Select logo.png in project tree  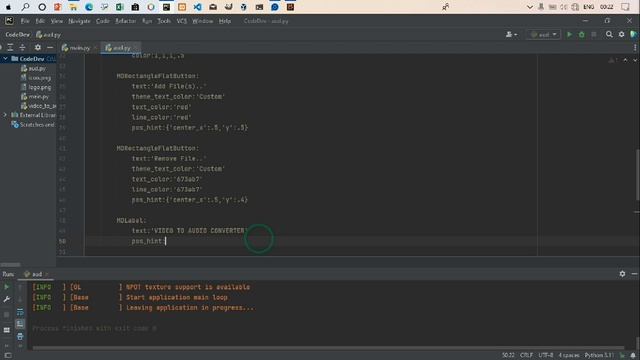(36, 87)
